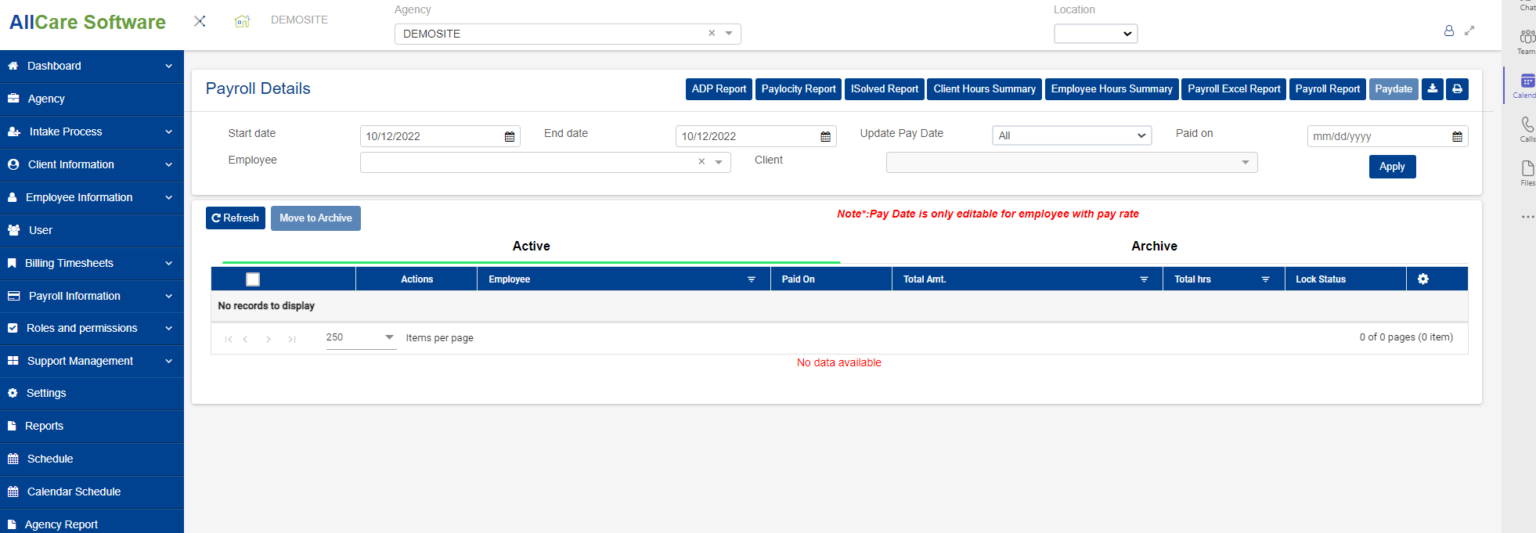
Task: Click the Payroll Excel Report button
Action: pos(1234,89)
